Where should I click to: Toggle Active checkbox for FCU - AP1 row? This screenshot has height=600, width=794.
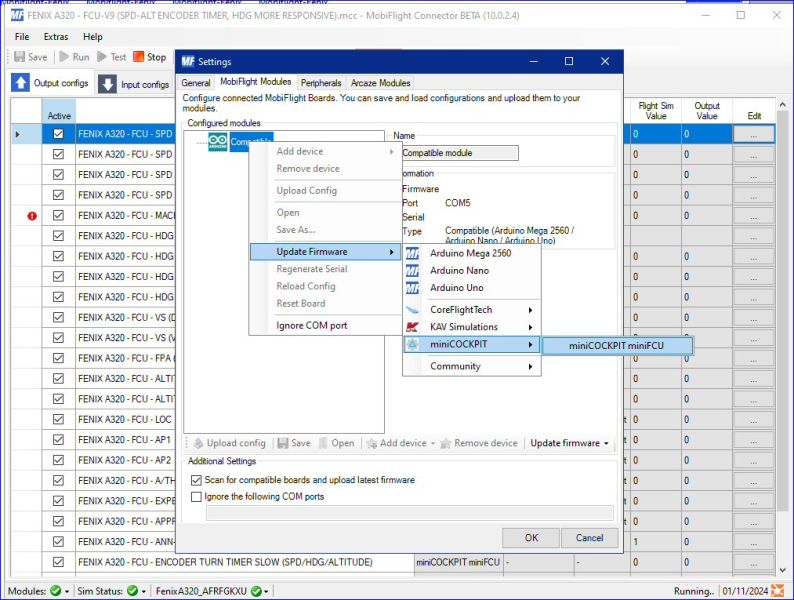tap(58, 439)
